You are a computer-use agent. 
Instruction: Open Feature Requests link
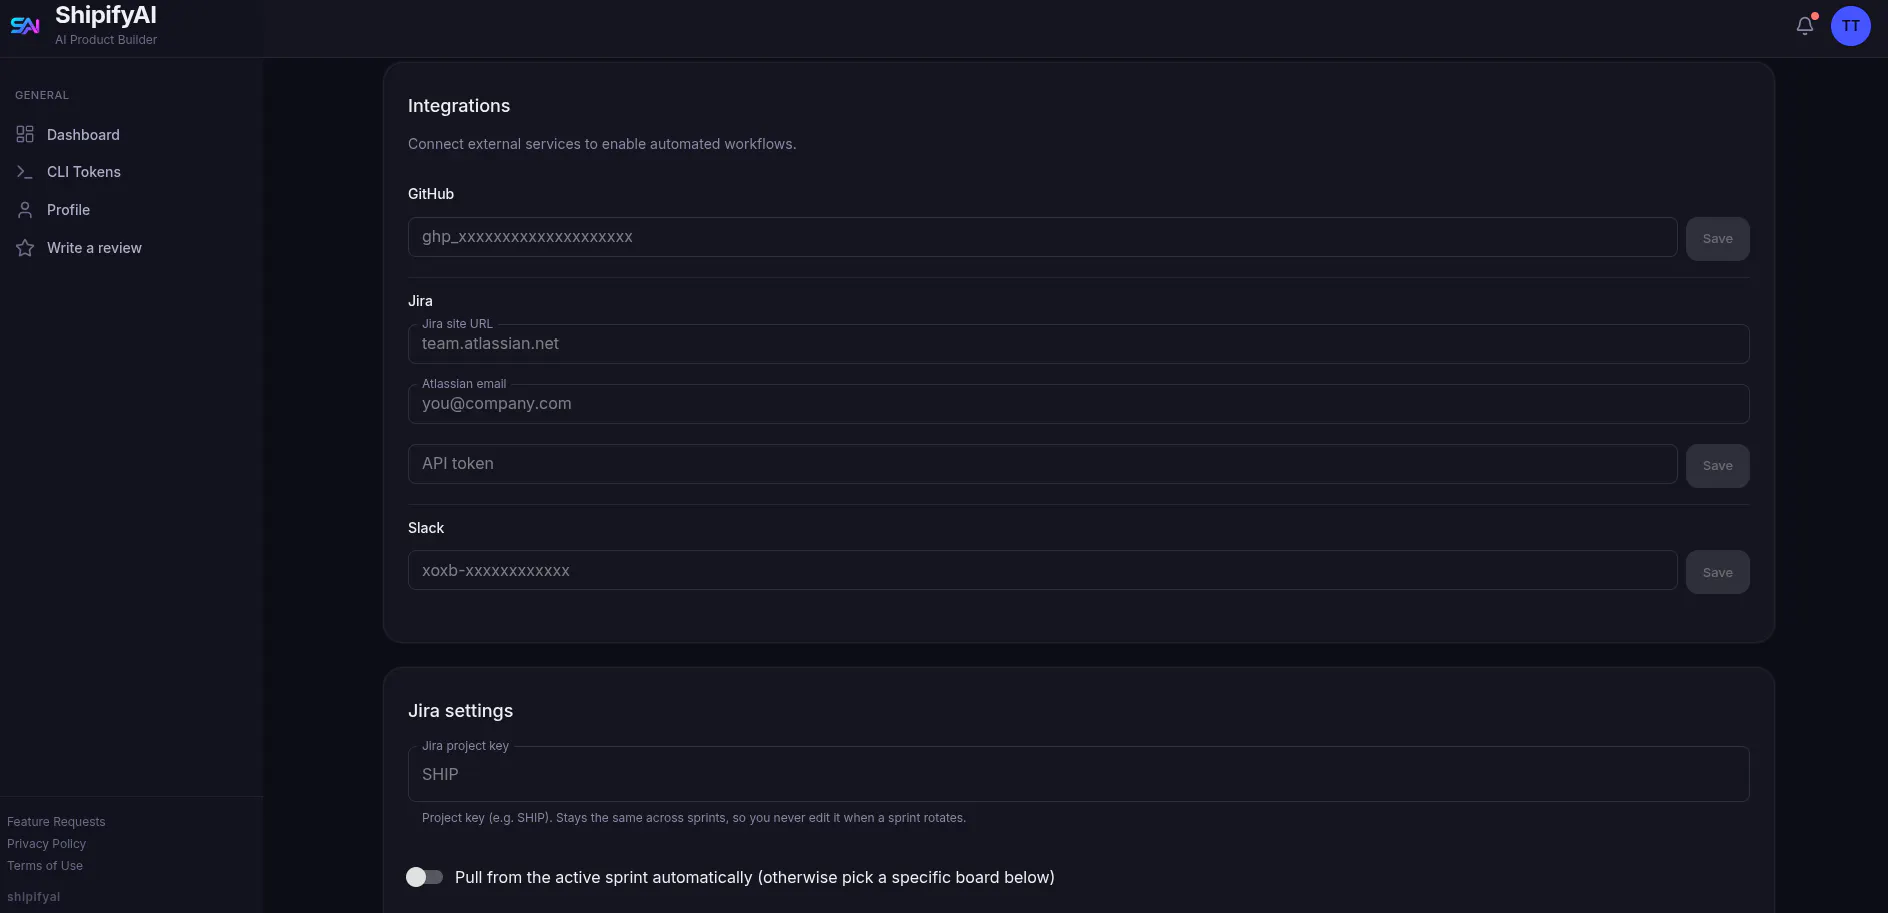[56, 822]
